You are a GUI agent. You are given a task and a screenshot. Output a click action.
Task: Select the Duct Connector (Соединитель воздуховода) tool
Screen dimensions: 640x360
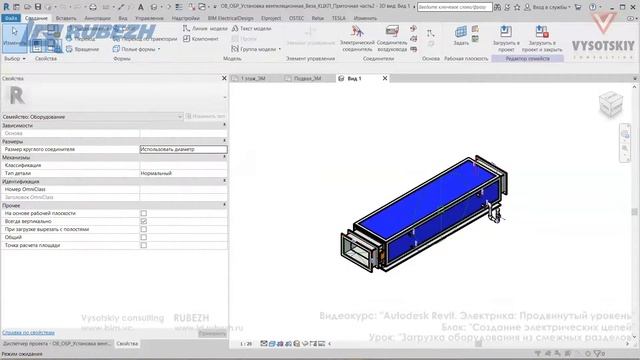click(x=392, y=38)
